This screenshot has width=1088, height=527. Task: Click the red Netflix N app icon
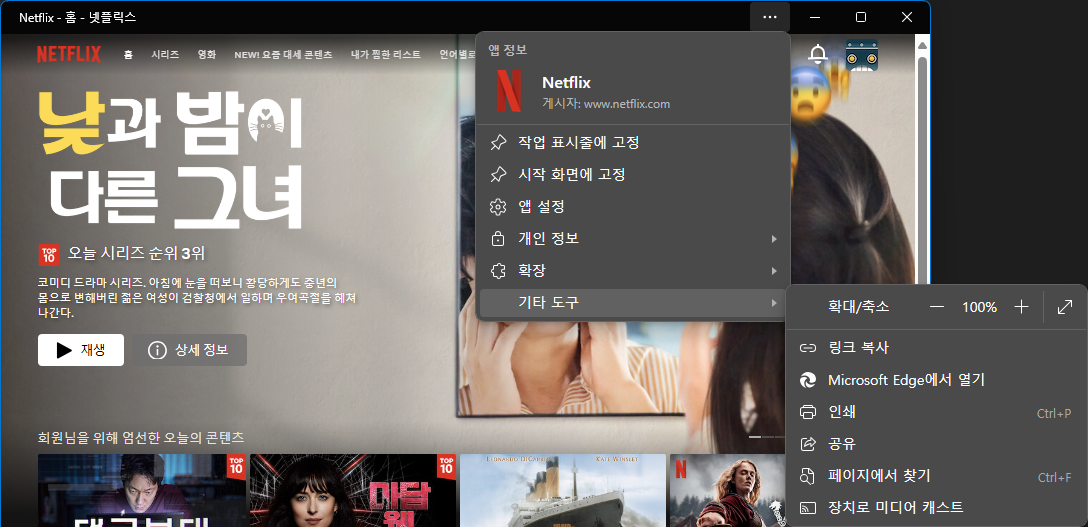[x=509, y=92]
